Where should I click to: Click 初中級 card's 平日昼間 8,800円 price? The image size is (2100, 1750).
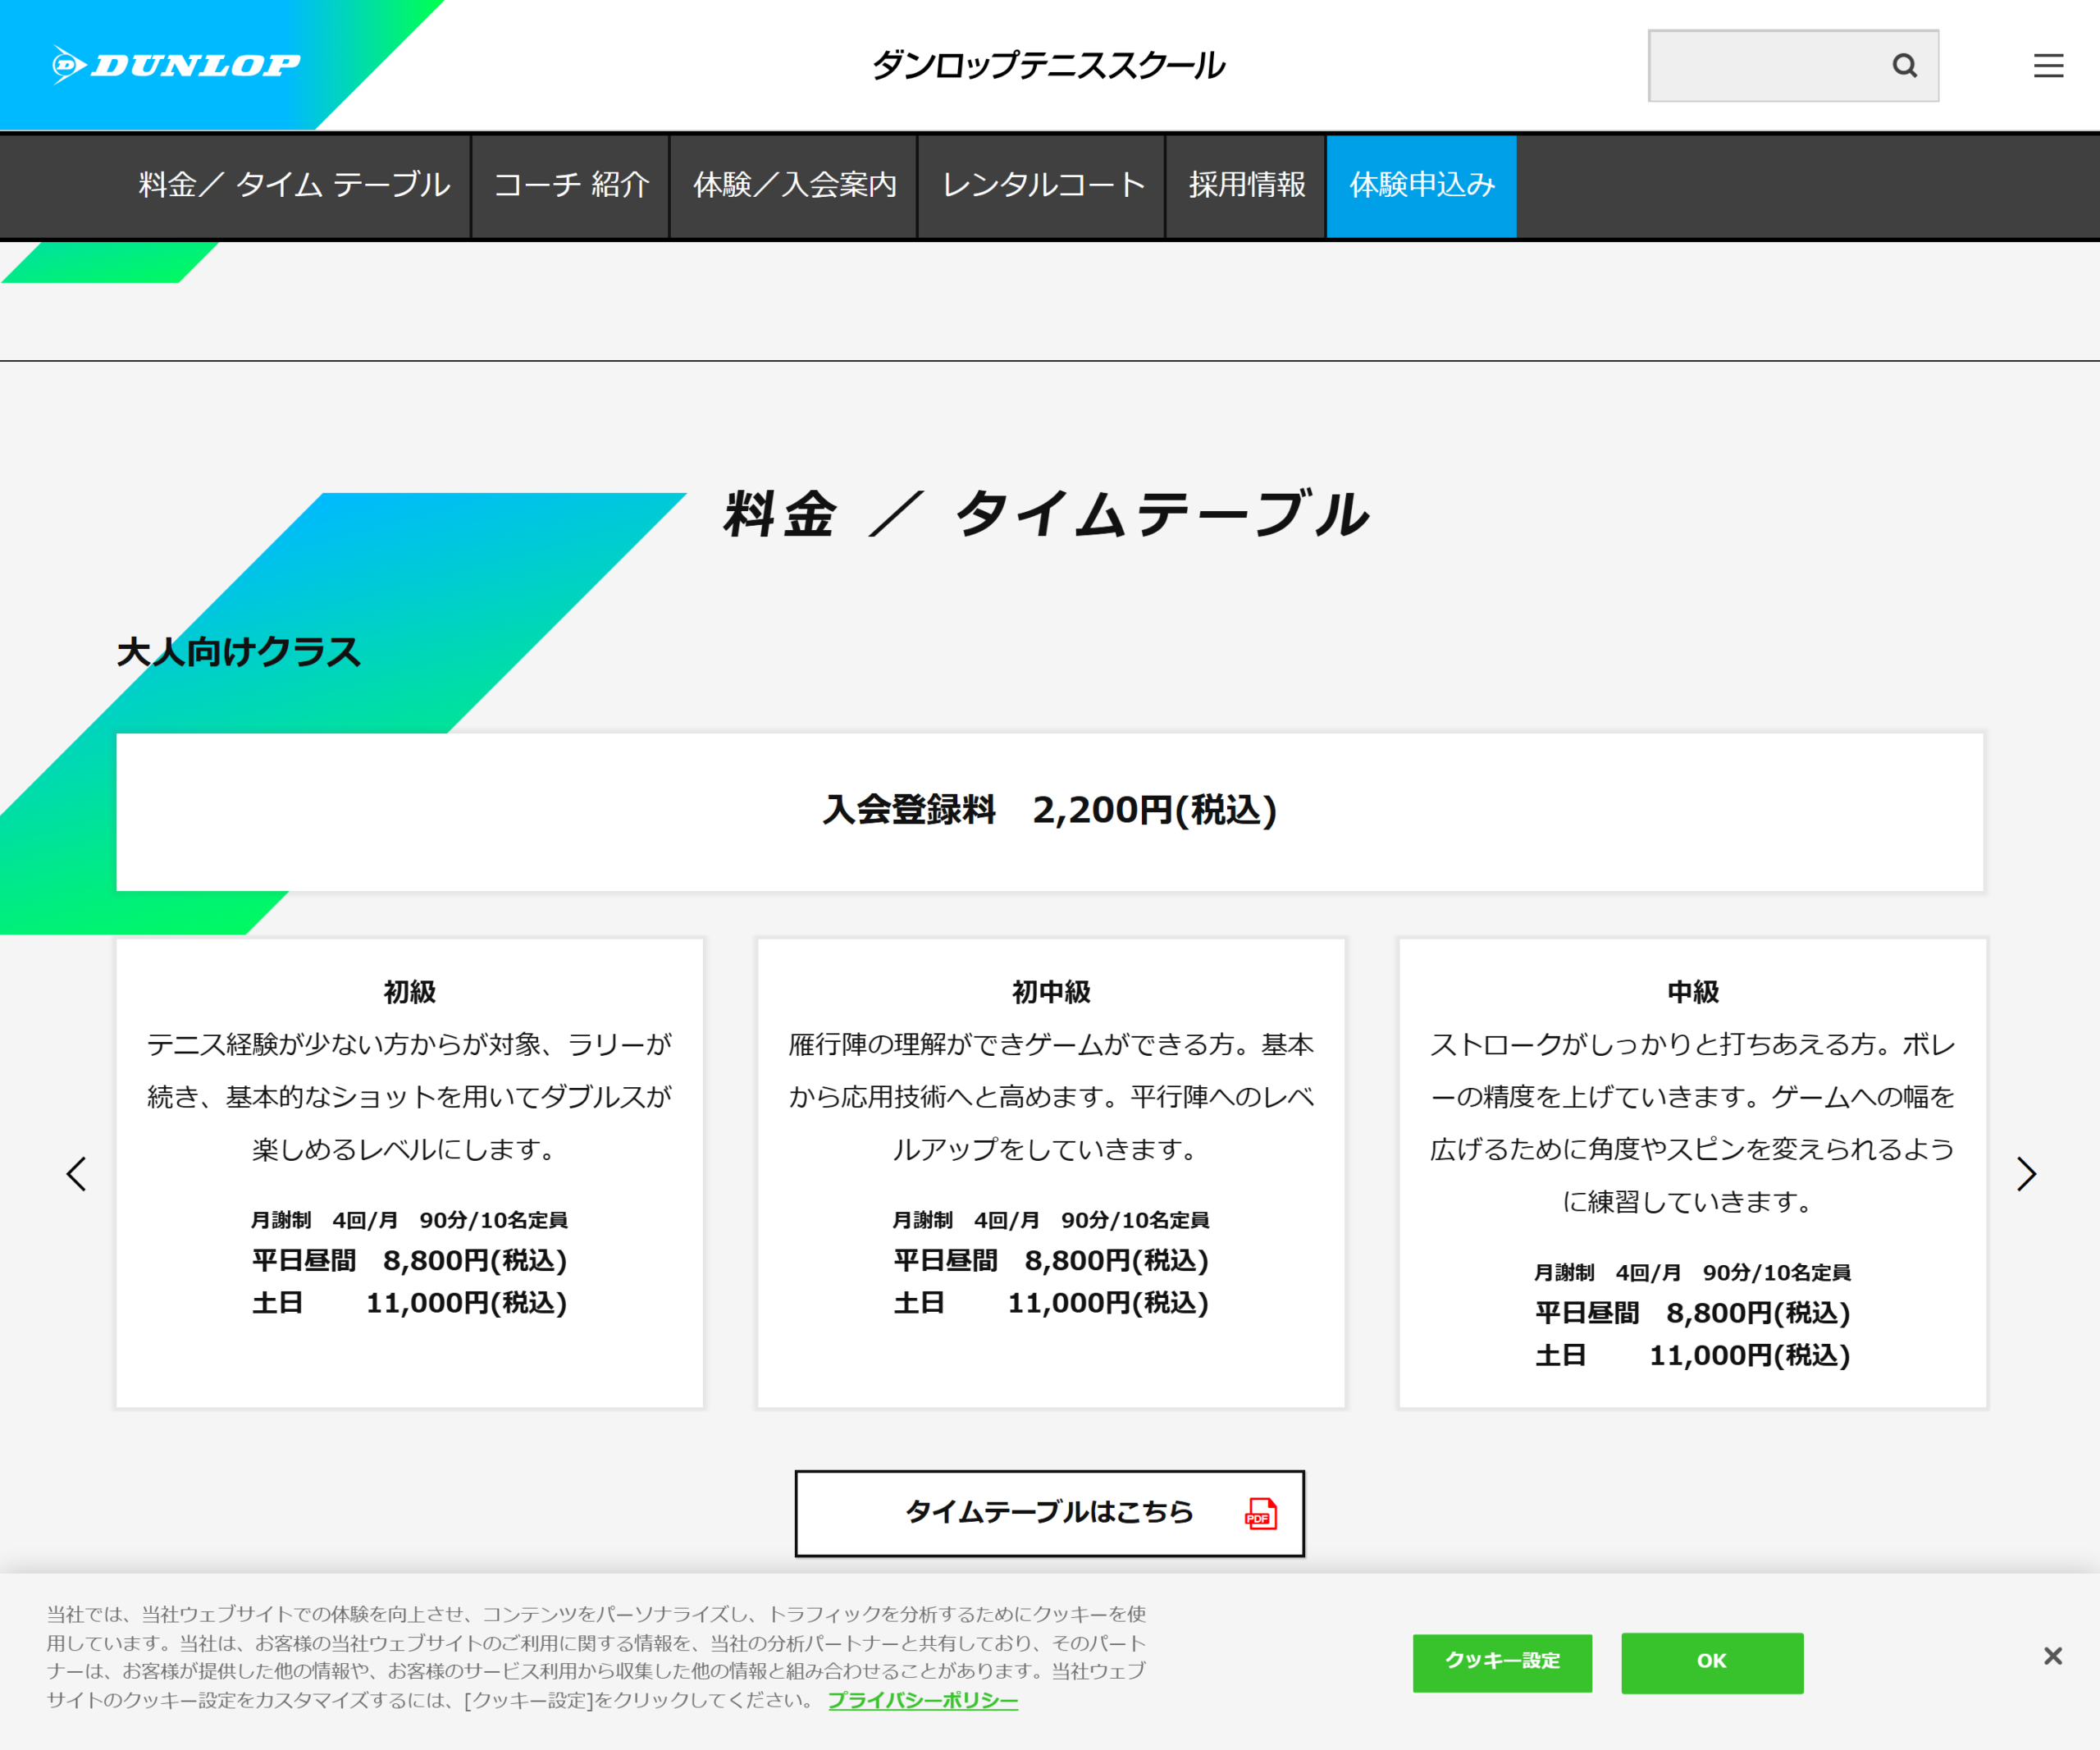point(1050,1261)
